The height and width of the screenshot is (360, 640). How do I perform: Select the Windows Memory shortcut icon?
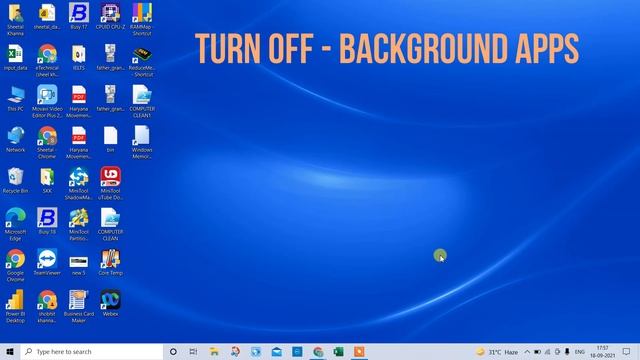tap(142, 136)
